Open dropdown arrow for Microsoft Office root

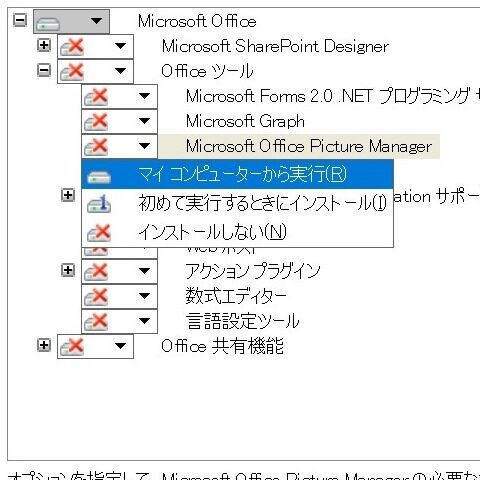point(96,21)
